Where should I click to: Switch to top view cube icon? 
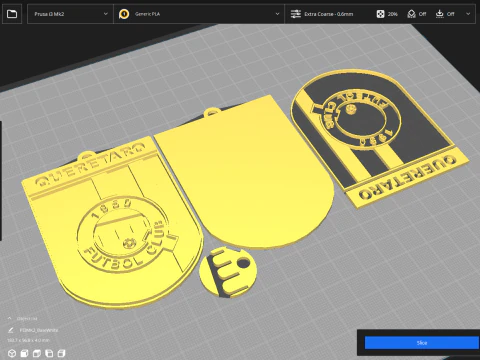[x=37, y=353]
